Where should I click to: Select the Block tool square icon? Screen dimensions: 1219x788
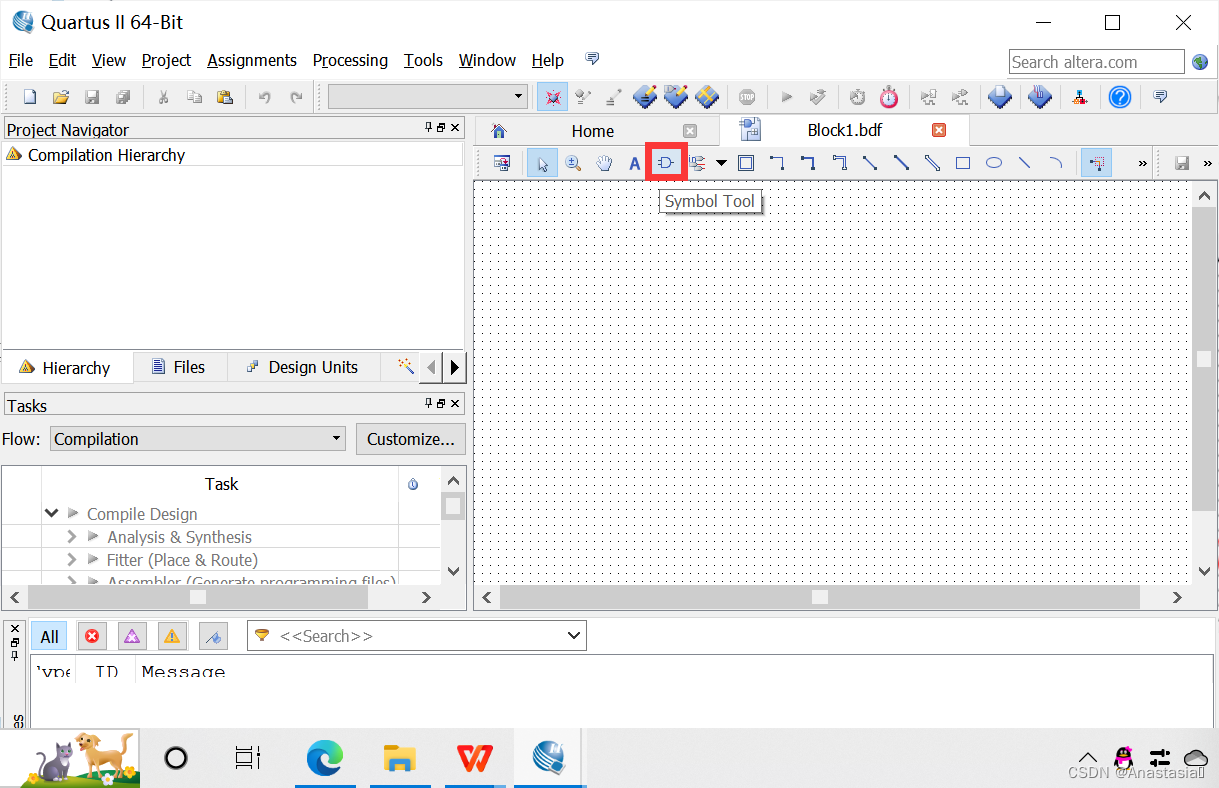(746, 163)
